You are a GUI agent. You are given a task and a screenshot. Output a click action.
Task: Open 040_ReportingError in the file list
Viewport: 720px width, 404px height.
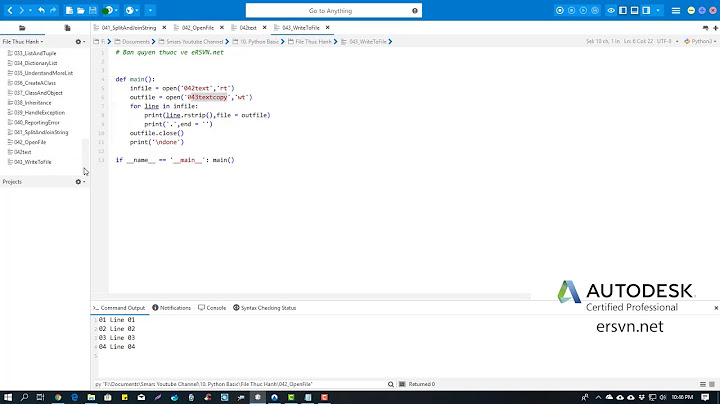point(37,123)
